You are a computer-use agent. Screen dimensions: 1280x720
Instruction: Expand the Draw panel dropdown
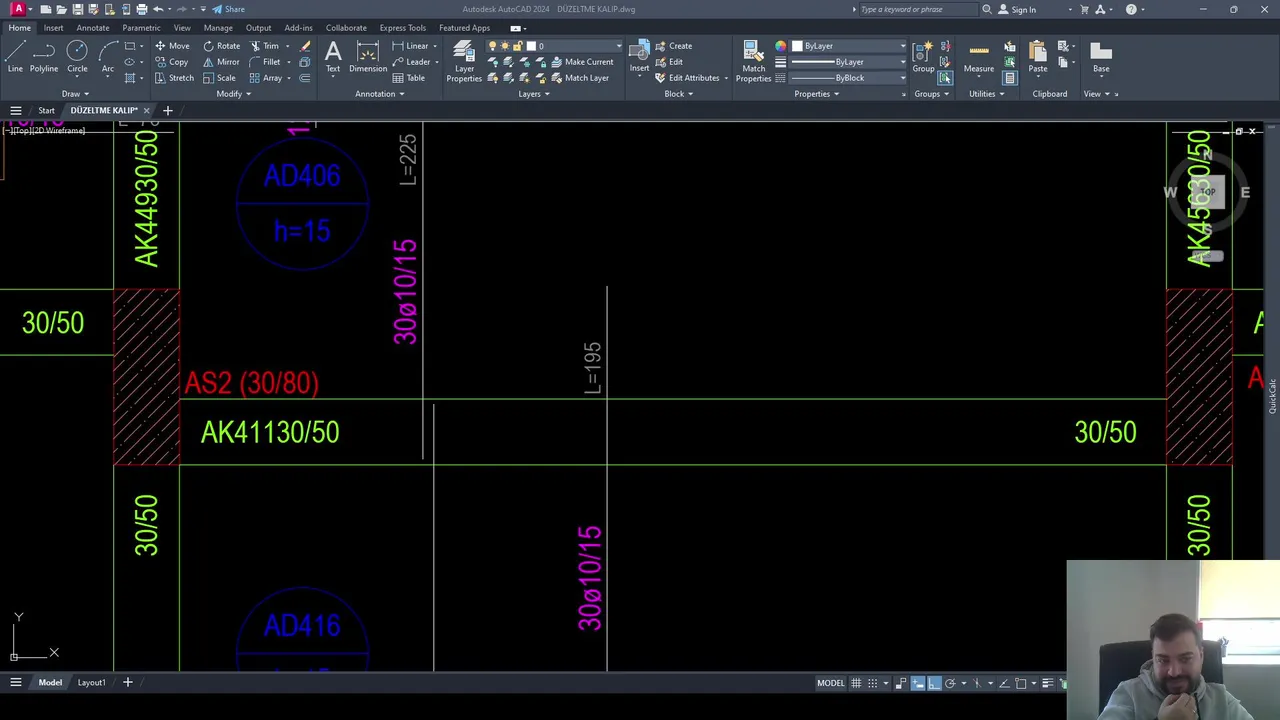click(75, 94)
